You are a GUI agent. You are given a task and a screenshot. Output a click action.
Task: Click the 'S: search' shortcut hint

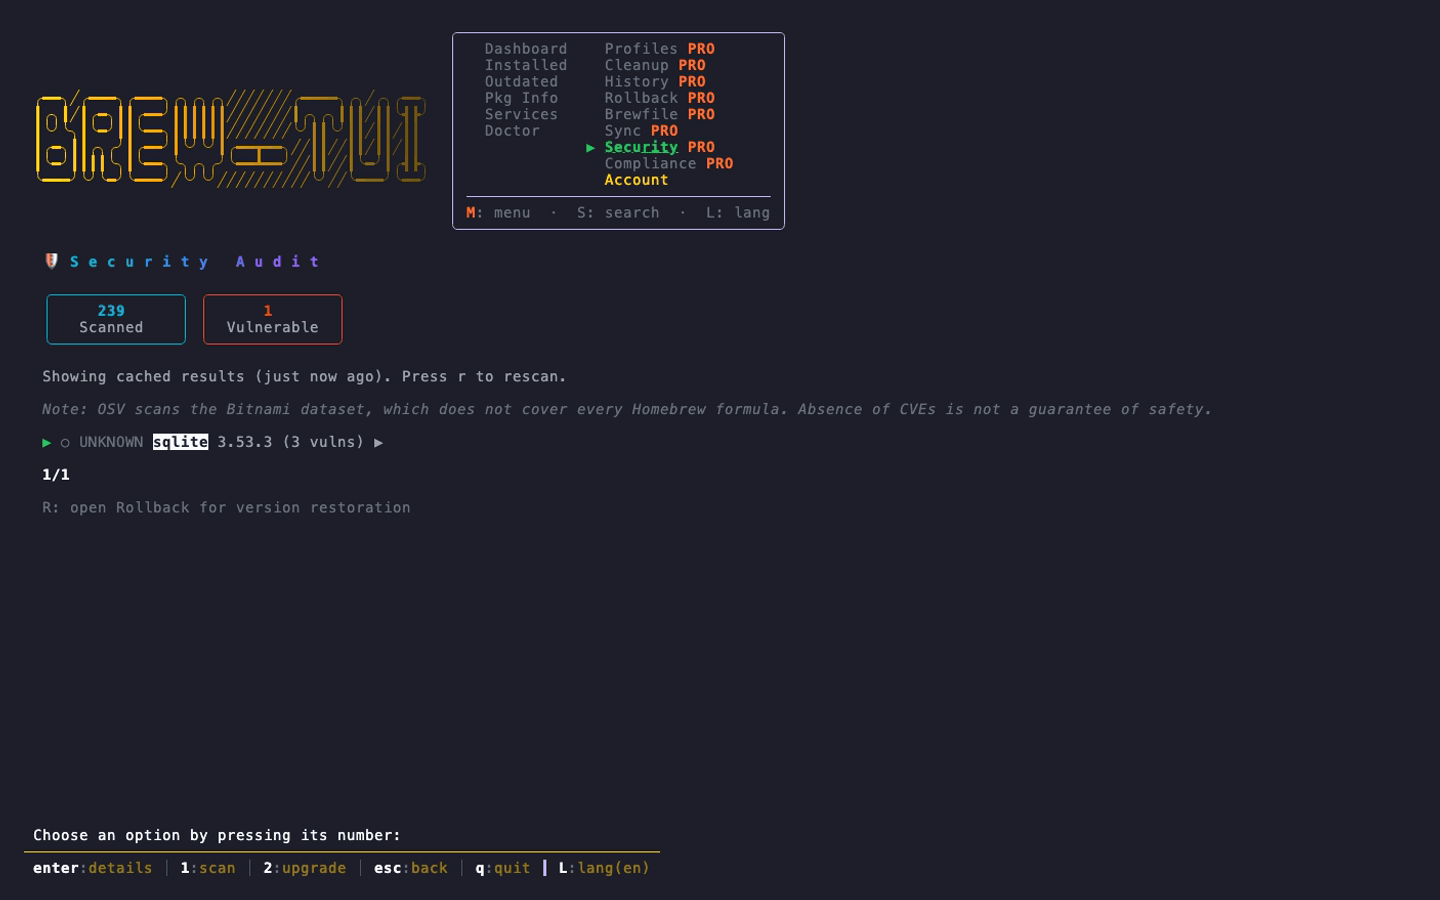(618, 213)
